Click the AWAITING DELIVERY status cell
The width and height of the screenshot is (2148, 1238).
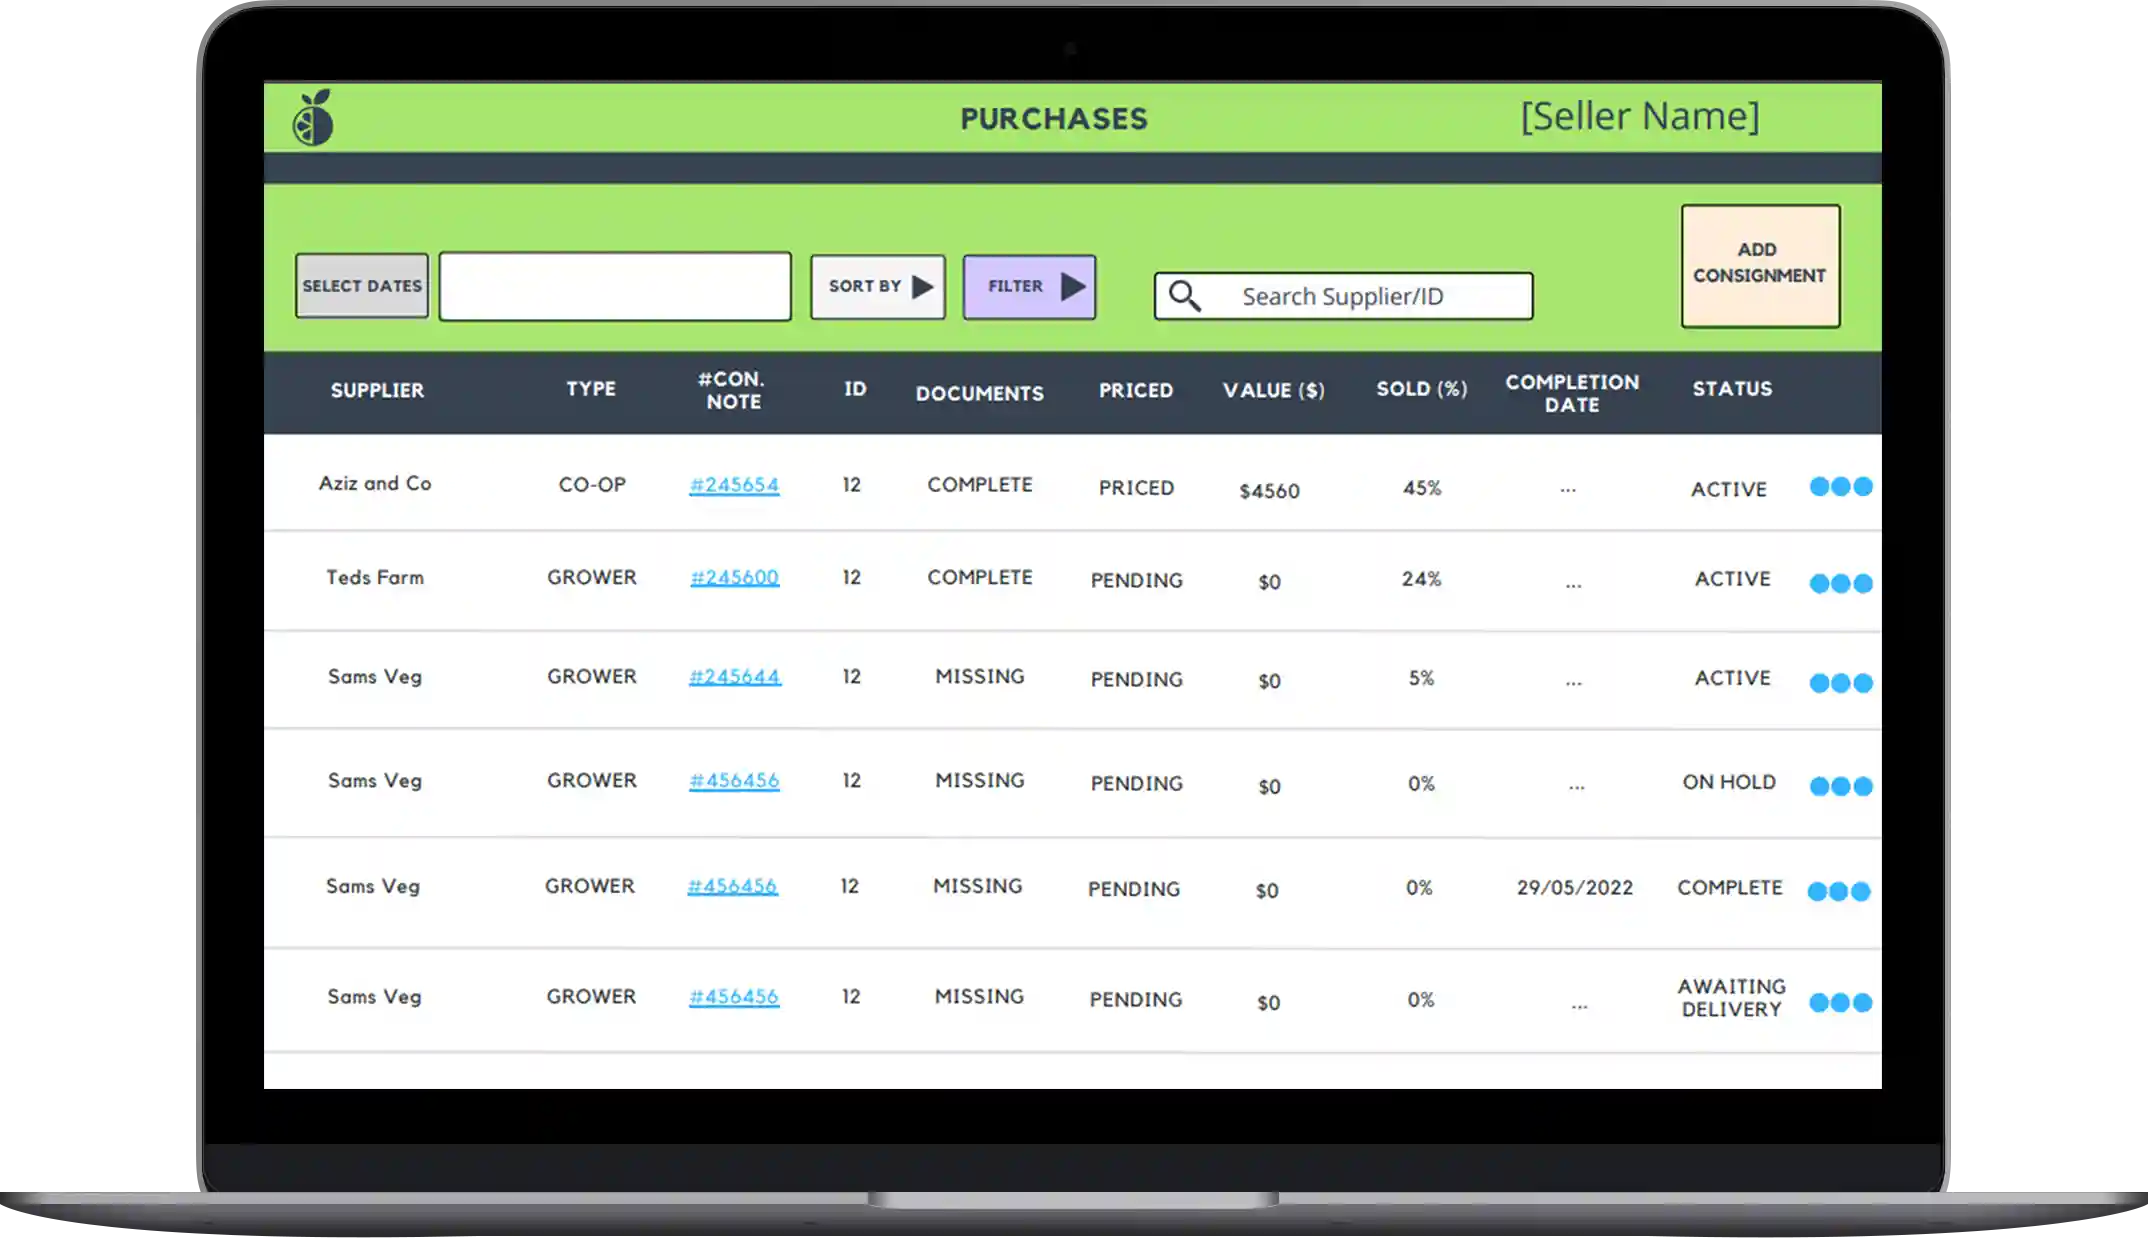pyautogui.click(x=1731, y=998)
